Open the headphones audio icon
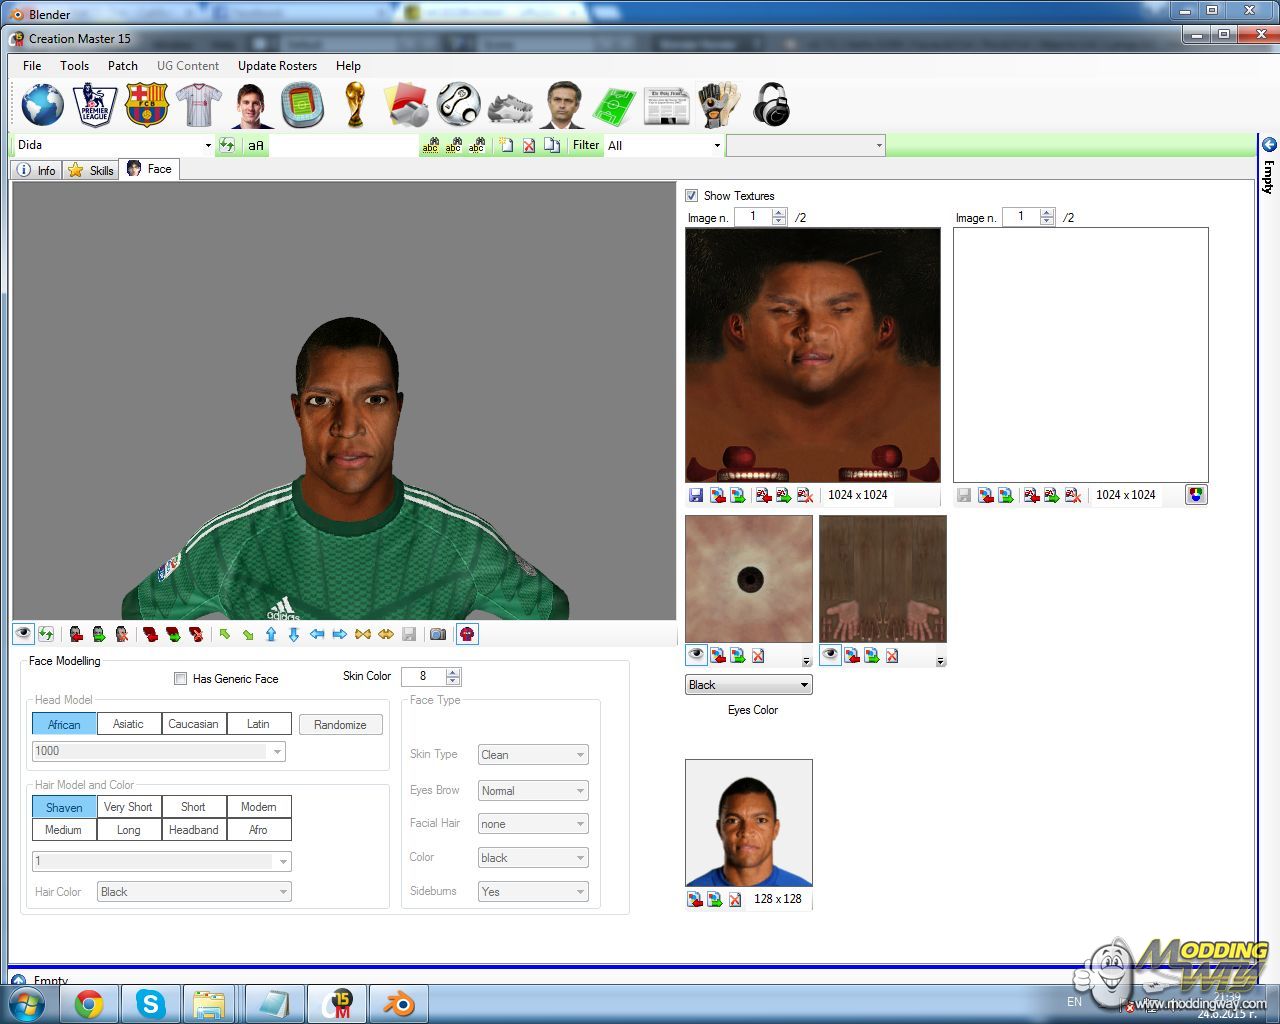This screenshot has width=1280, height=1024. pyautogui.click(x=771, y=105)
